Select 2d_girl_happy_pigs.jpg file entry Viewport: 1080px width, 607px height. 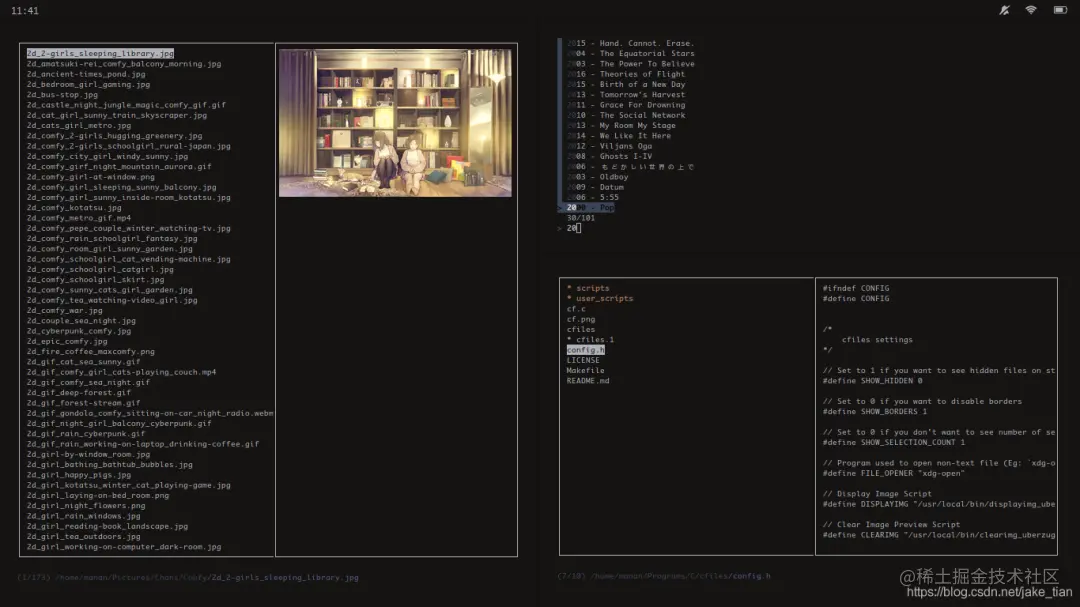[x=79, y=475]
